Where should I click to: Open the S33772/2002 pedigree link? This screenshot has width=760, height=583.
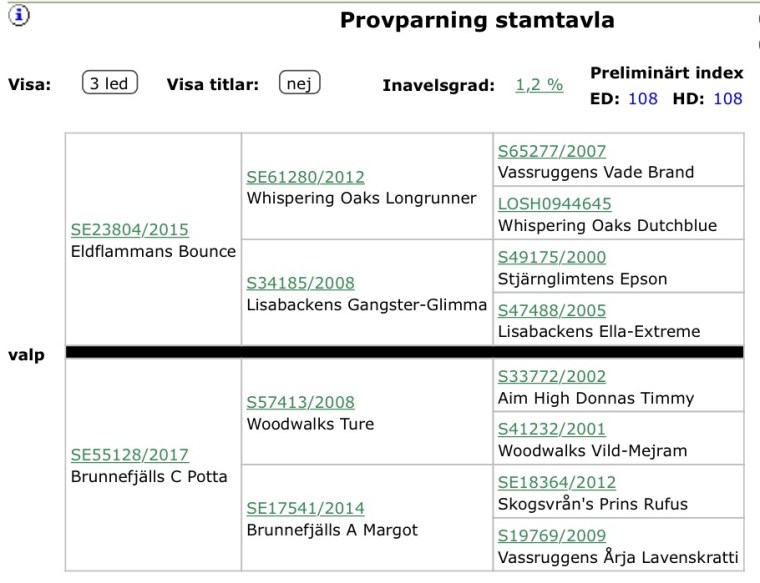tap(552, 376)
